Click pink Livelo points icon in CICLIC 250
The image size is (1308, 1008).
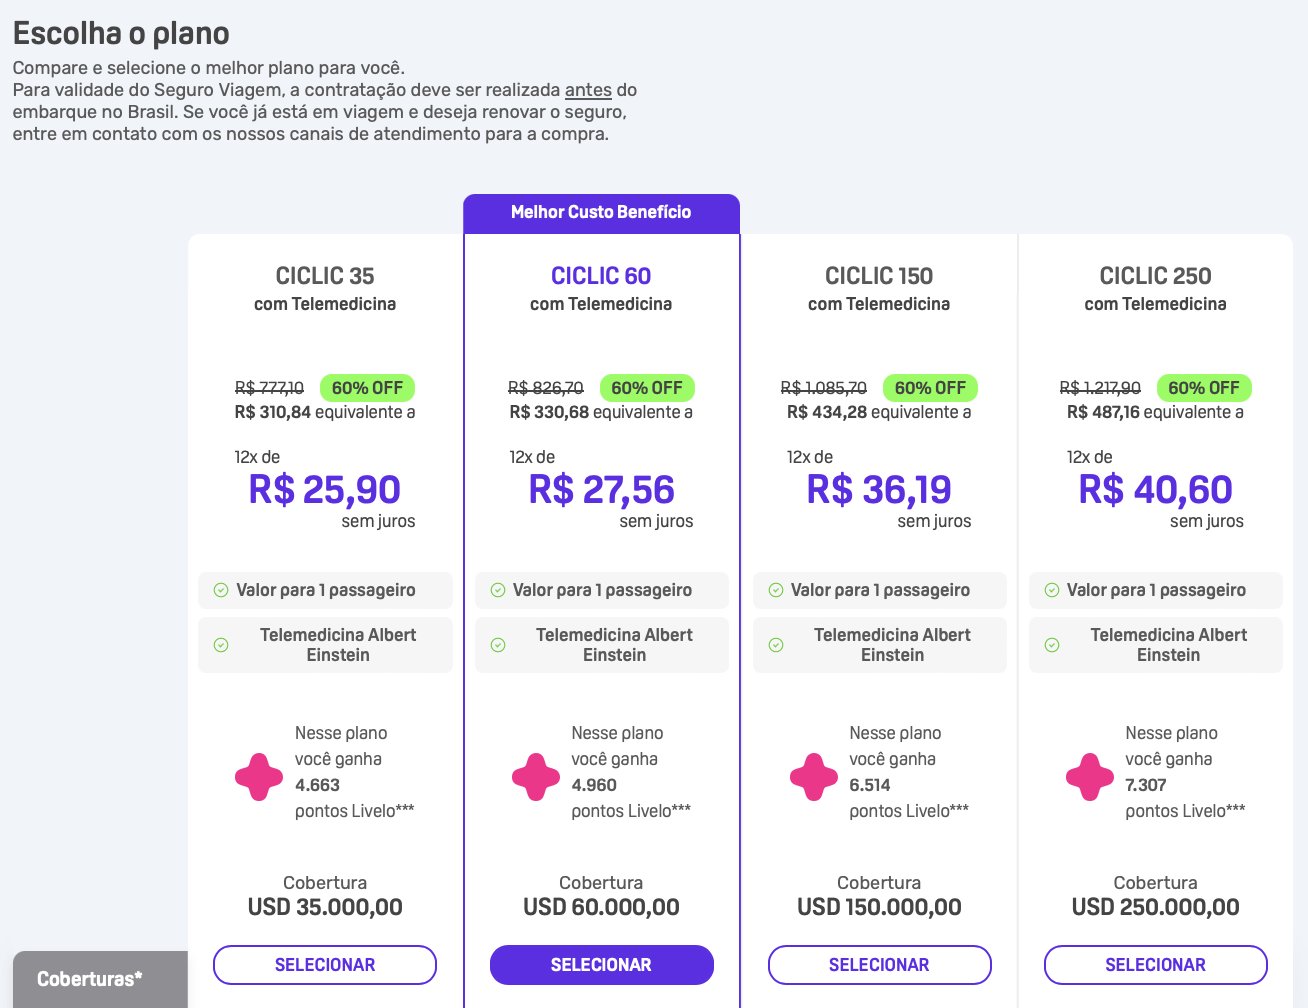click(1090, 777)
